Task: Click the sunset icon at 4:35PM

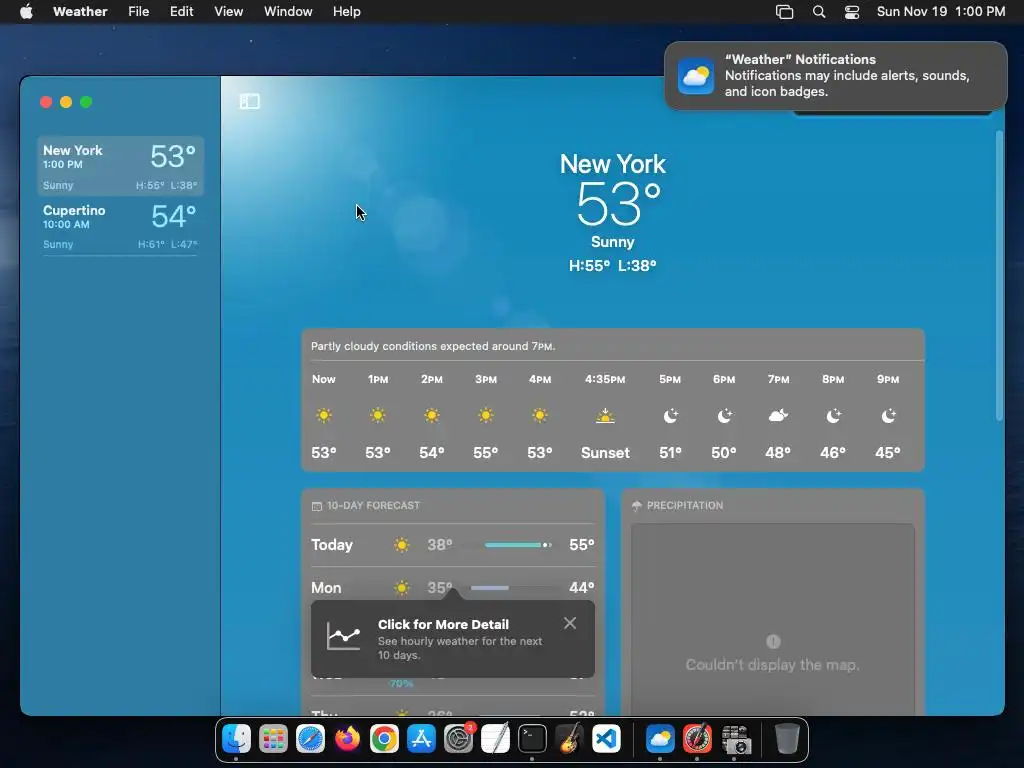Action: tap(605, 416)
